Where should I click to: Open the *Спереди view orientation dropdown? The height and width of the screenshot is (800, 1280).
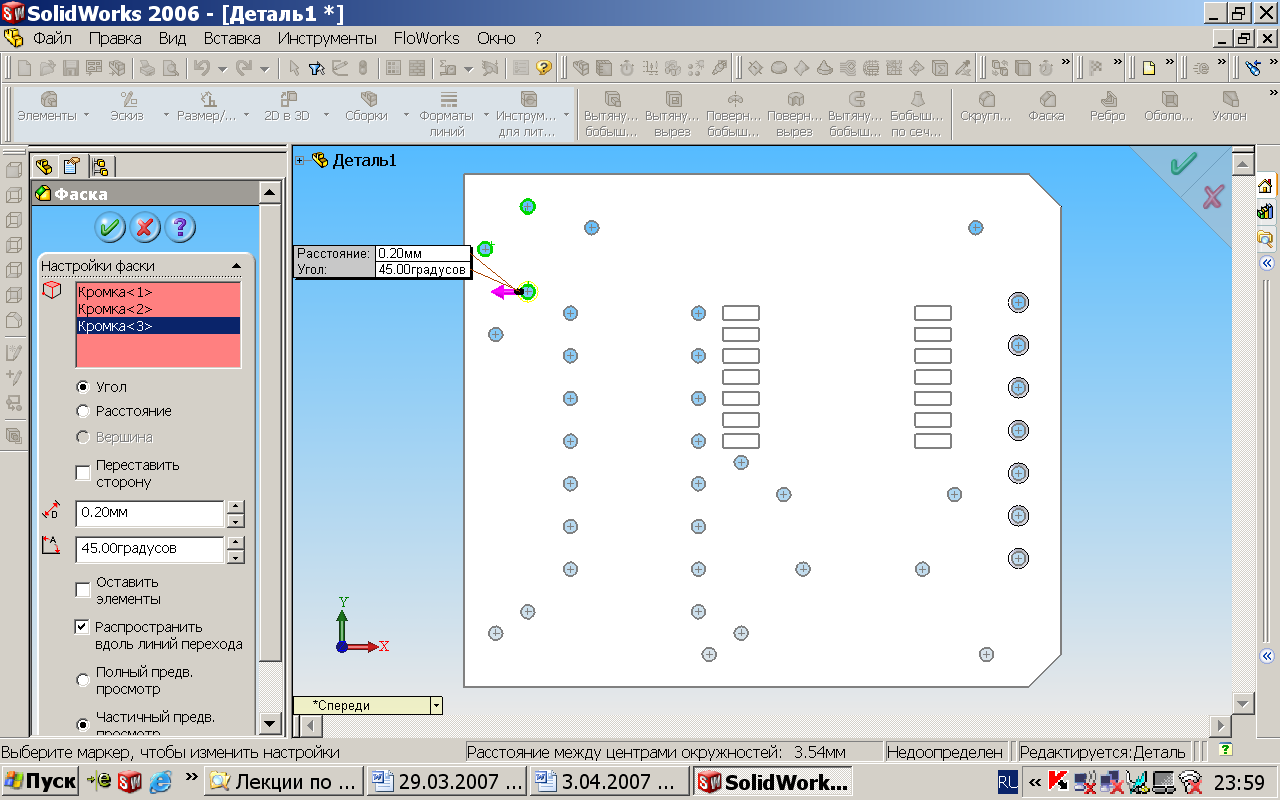point(436,705)
